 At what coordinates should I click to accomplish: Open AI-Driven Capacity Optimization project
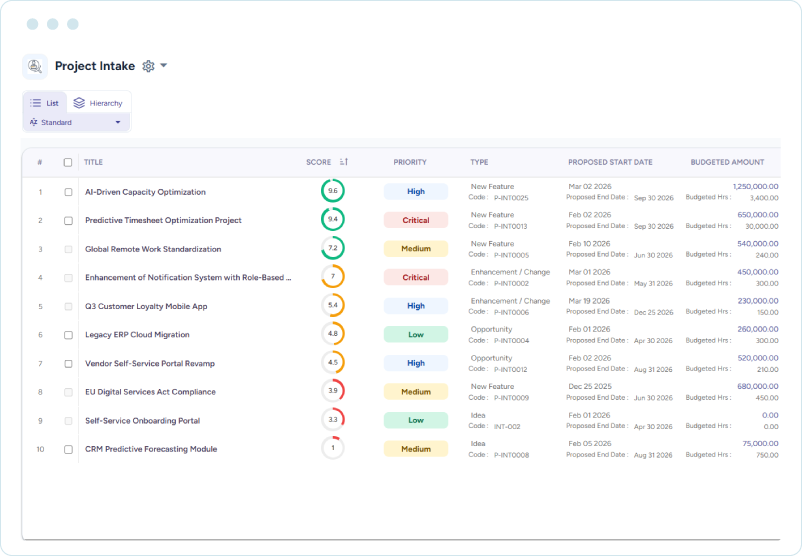coord(145,192)
